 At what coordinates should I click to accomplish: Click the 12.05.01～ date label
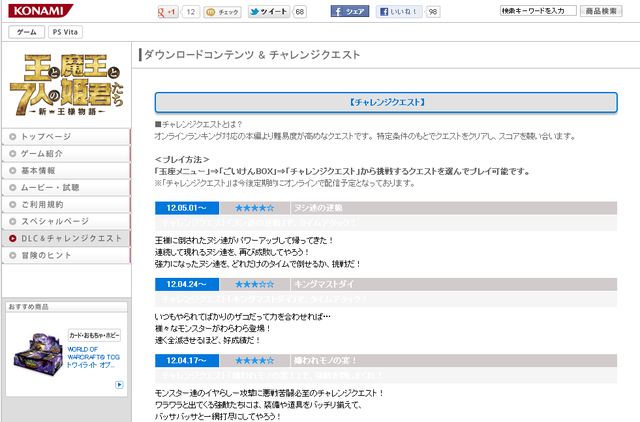tap(187, 208)
